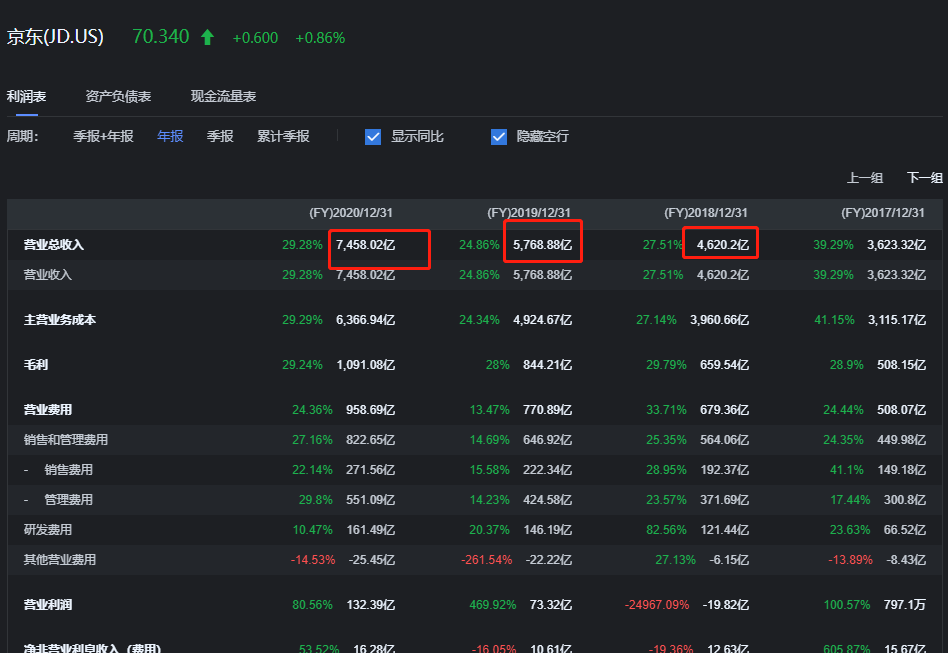Select the 利润表 tab
Image resolution: width=948 pixels, height=653 pixels.
26,97
